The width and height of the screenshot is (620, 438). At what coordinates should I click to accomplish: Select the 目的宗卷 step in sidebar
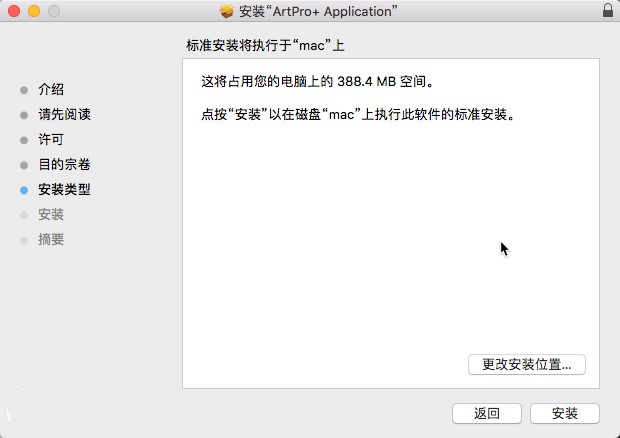point(64,164)
